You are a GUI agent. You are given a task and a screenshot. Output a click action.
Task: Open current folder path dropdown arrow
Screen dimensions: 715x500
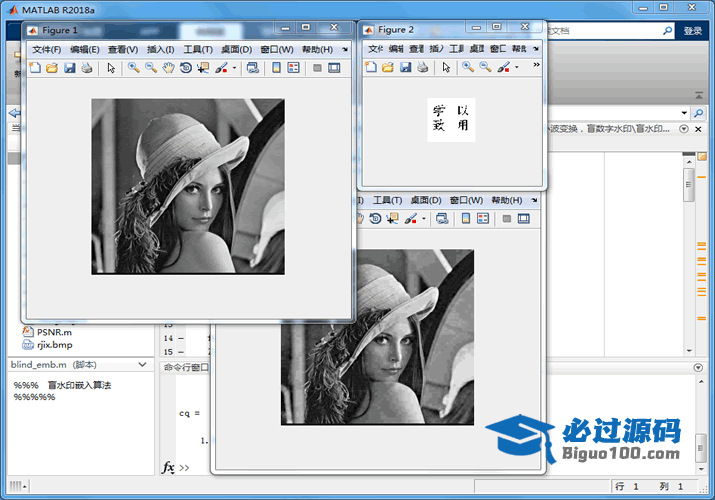[684, 113]
